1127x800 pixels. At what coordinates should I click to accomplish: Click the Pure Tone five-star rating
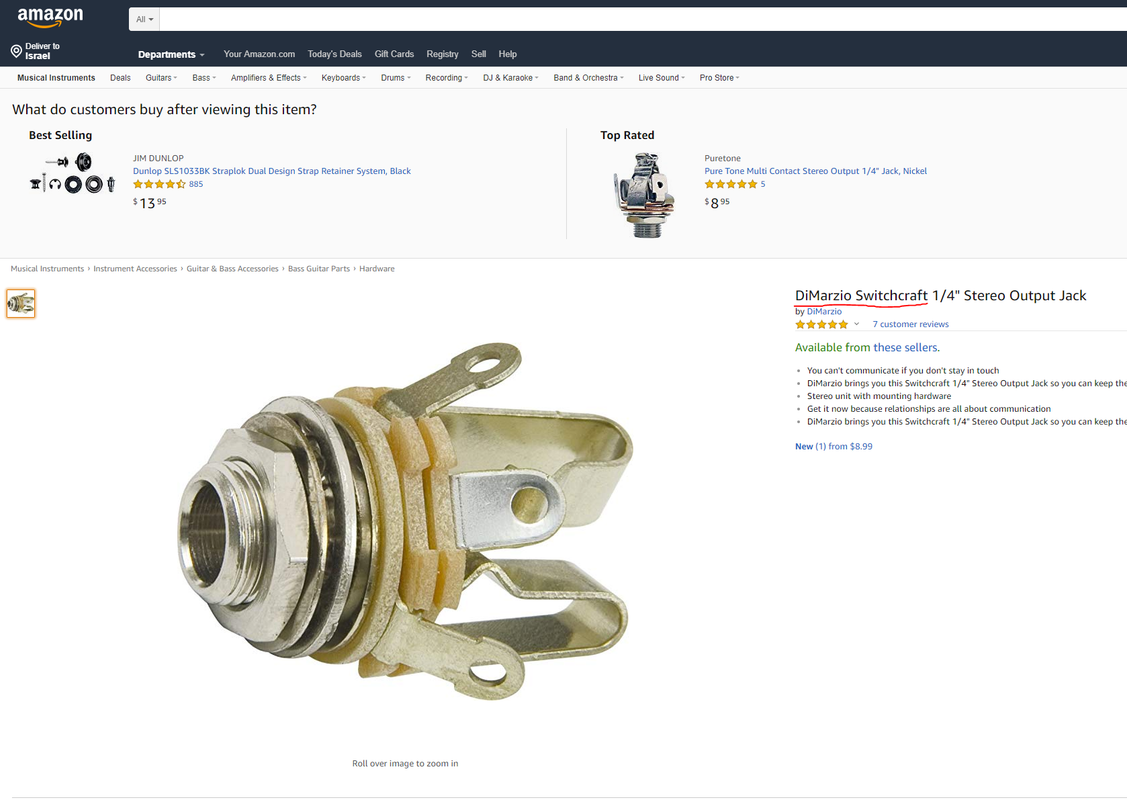[x=730, y=184]
